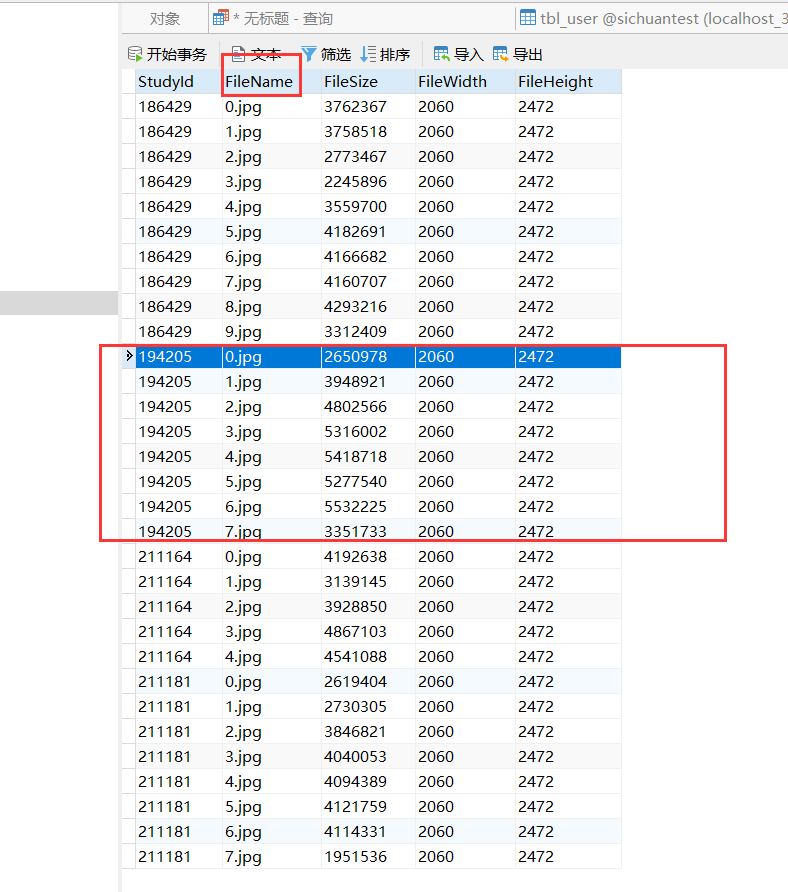Select the cell with FileSize 3762367
This screenshot has height=892, width=788.
[355, 107]
